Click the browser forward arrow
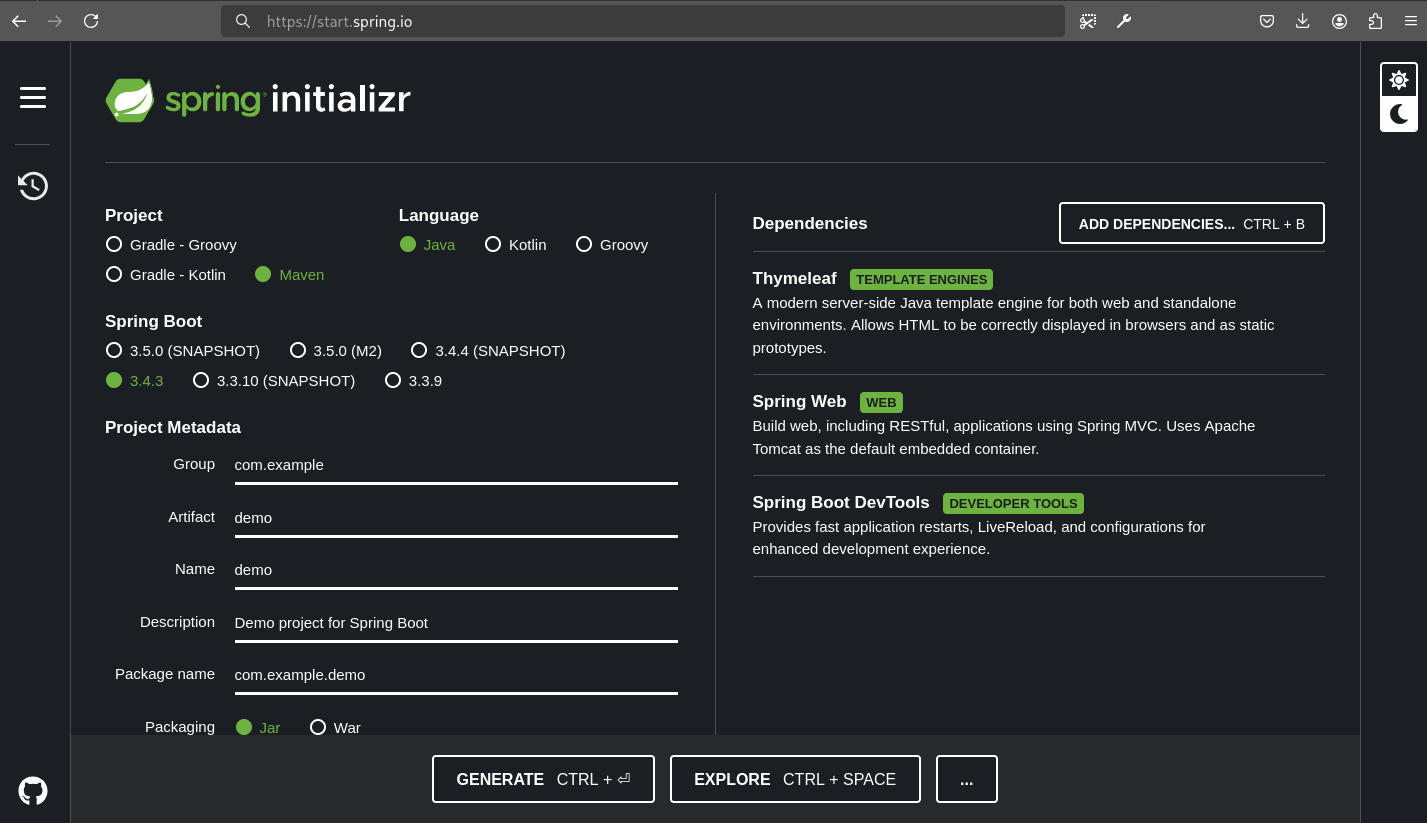The image size is (1427, 823). click(x=55, y=21)
